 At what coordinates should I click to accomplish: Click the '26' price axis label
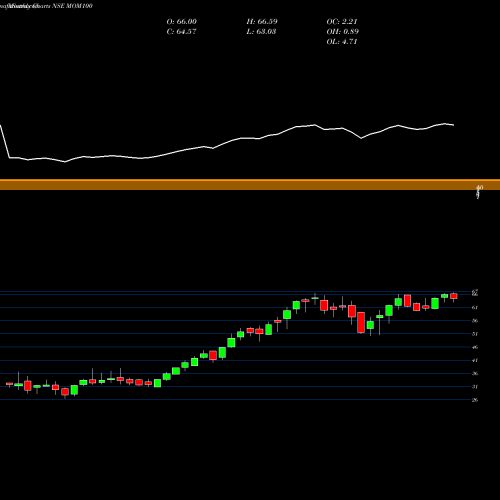tap(475, 400)
